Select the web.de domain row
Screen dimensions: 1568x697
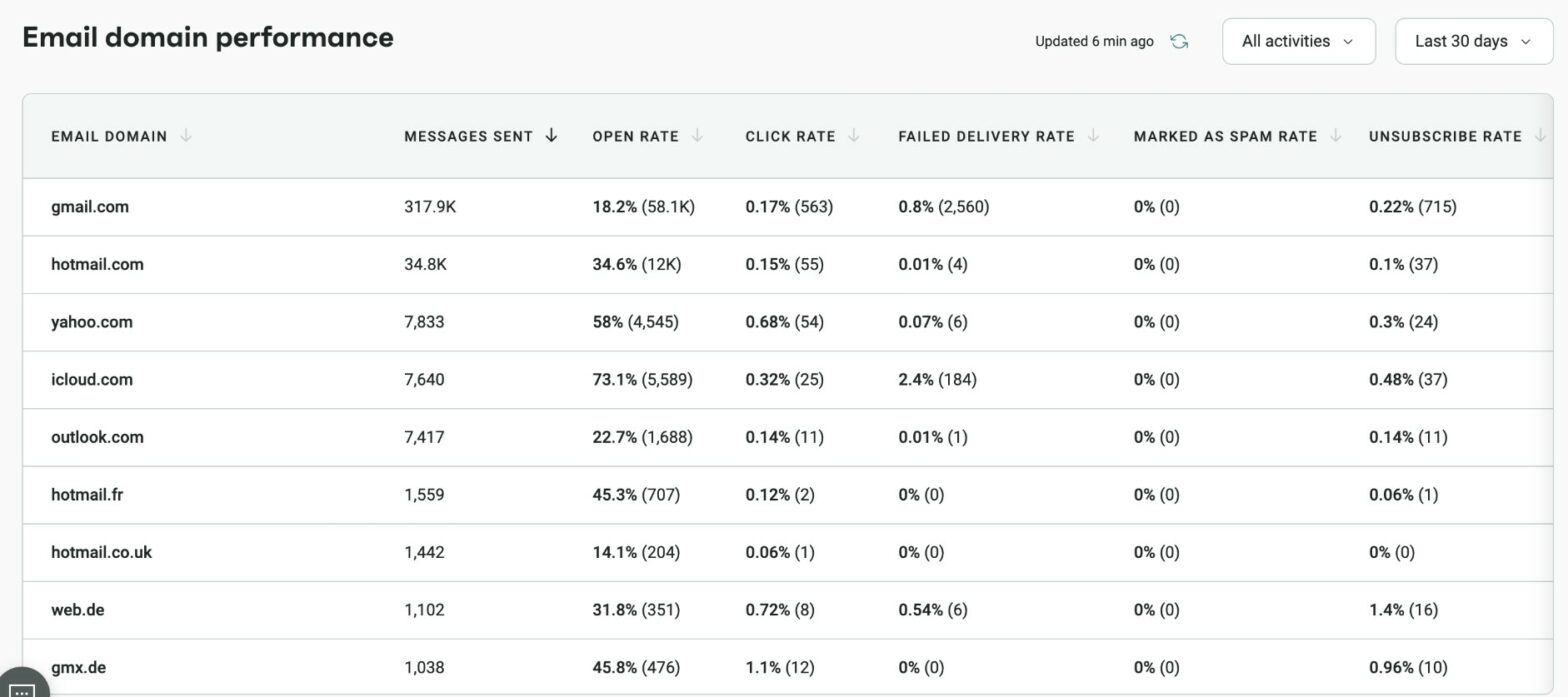coord(787,609)
